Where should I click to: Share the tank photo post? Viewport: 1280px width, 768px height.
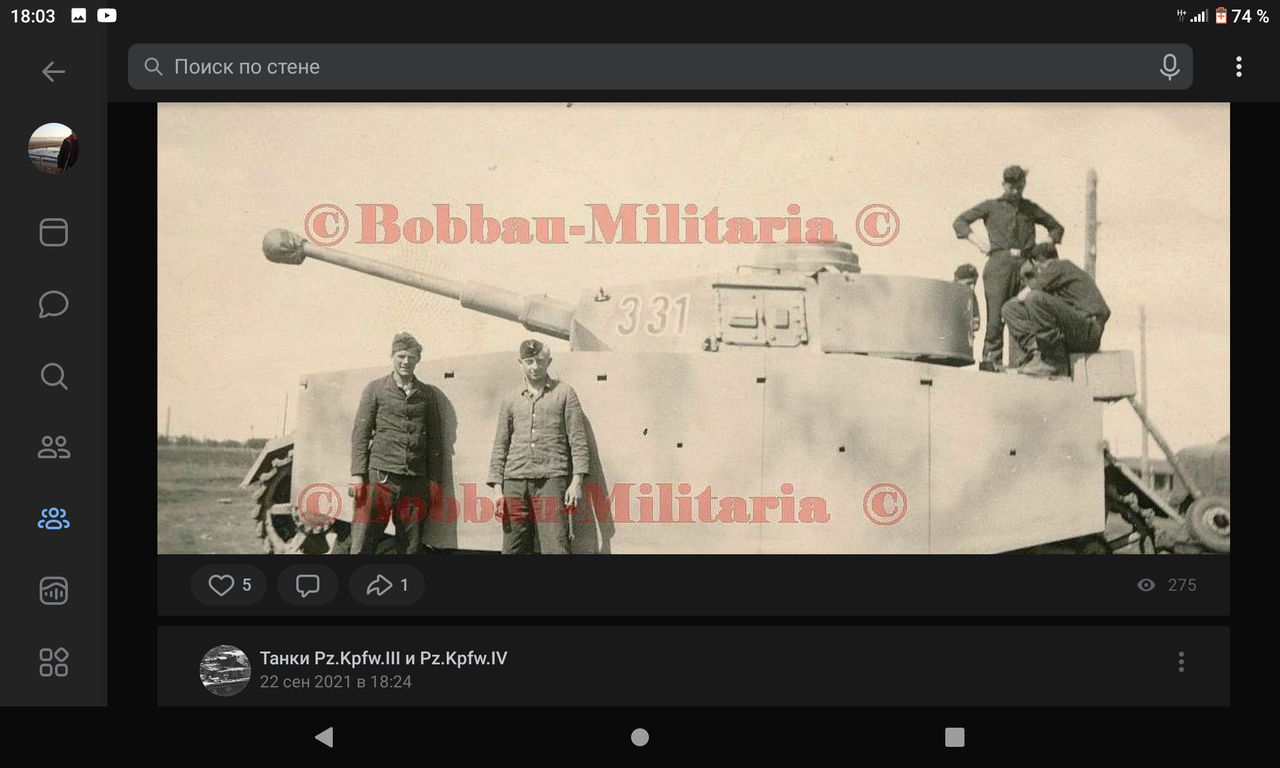(x=387, y=585)
